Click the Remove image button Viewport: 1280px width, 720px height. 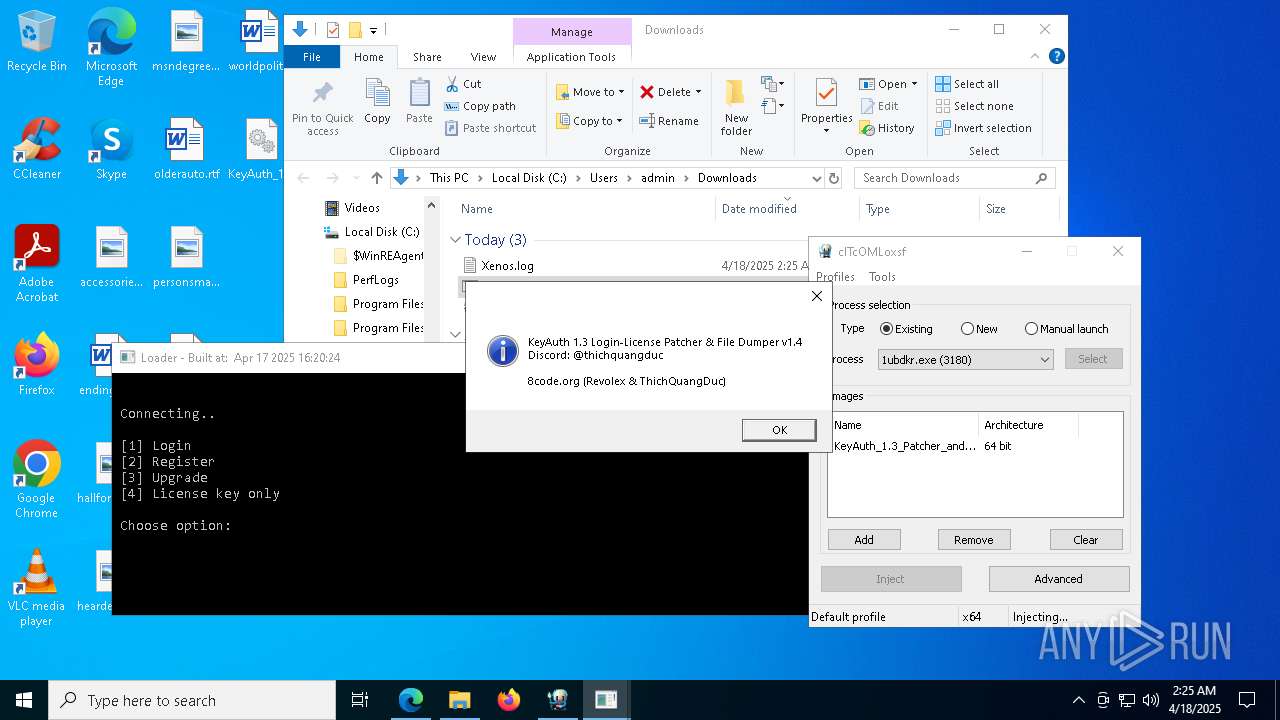[973, 540]
